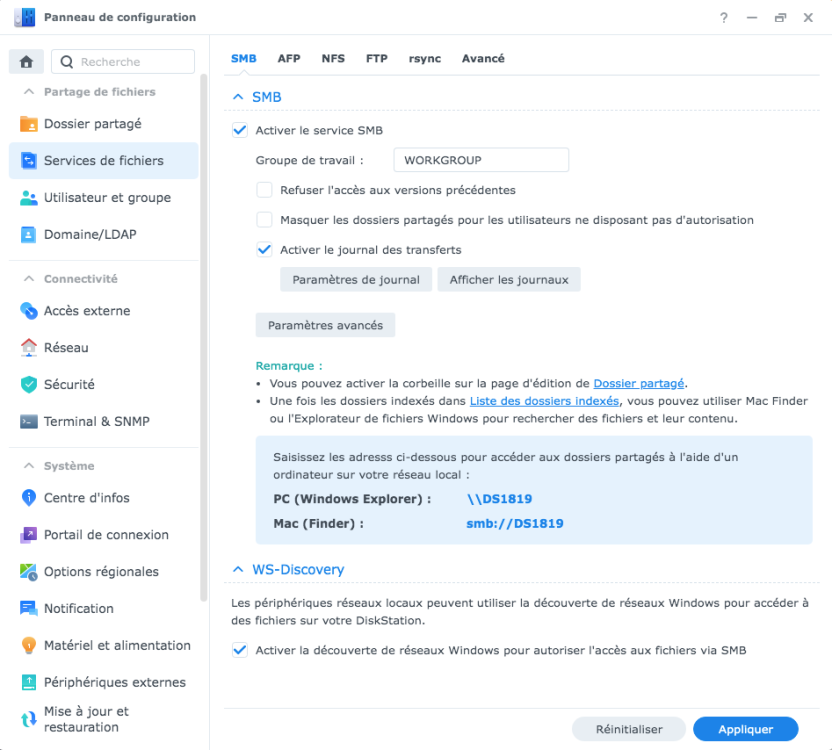Select Sécurité in the sidebar
The width and height of the screenshot is (832, 750).
103,384
